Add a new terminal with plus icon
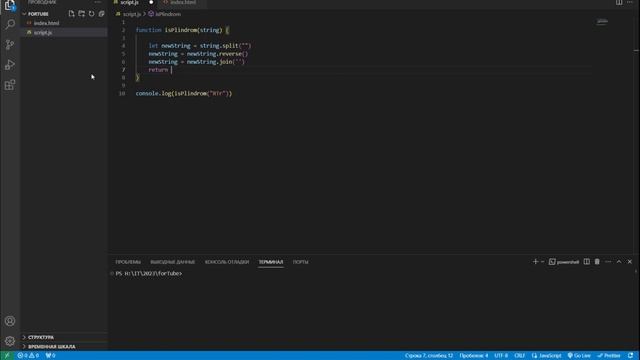Screen dimensions: 640x360 click(535, 262)
